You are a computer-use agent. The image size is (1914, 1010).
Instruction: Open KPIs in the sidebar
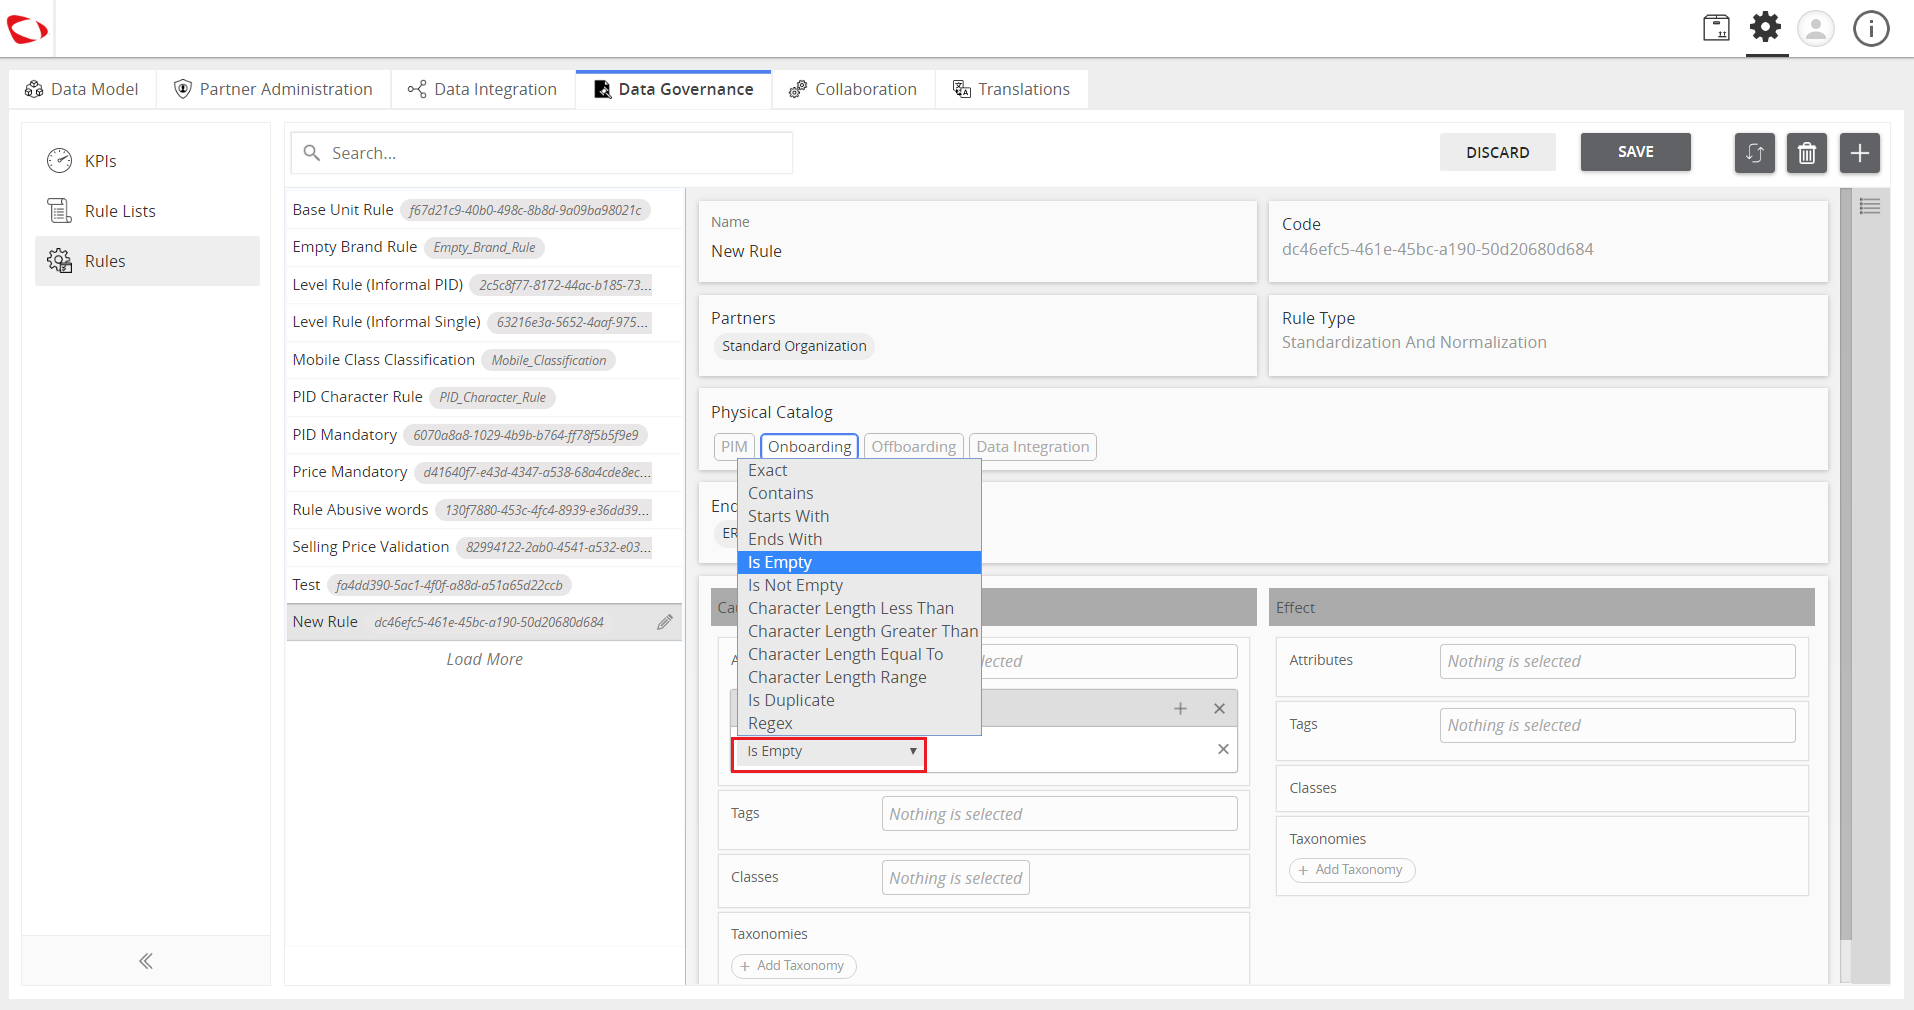point(147,161)
